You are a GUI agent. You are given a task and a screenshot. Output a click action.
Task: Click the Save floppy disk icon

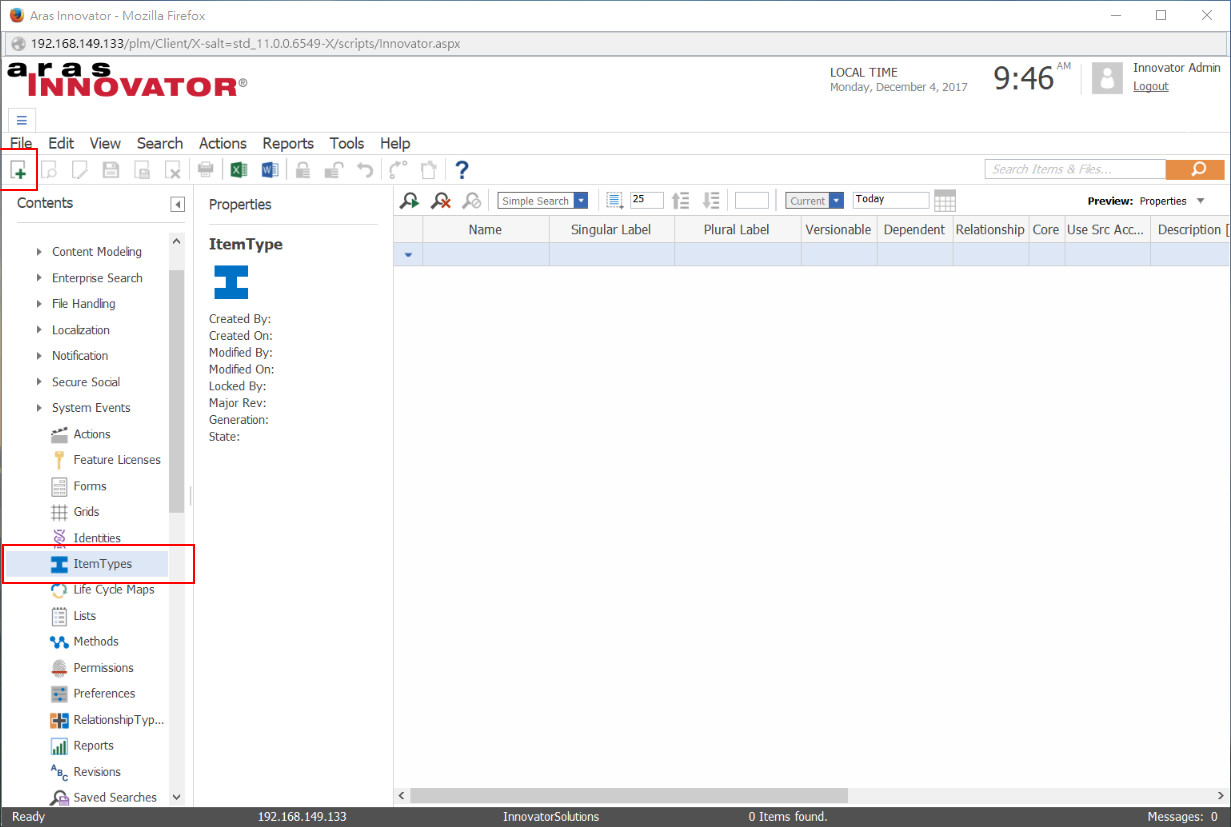click(x=111, y=170)
